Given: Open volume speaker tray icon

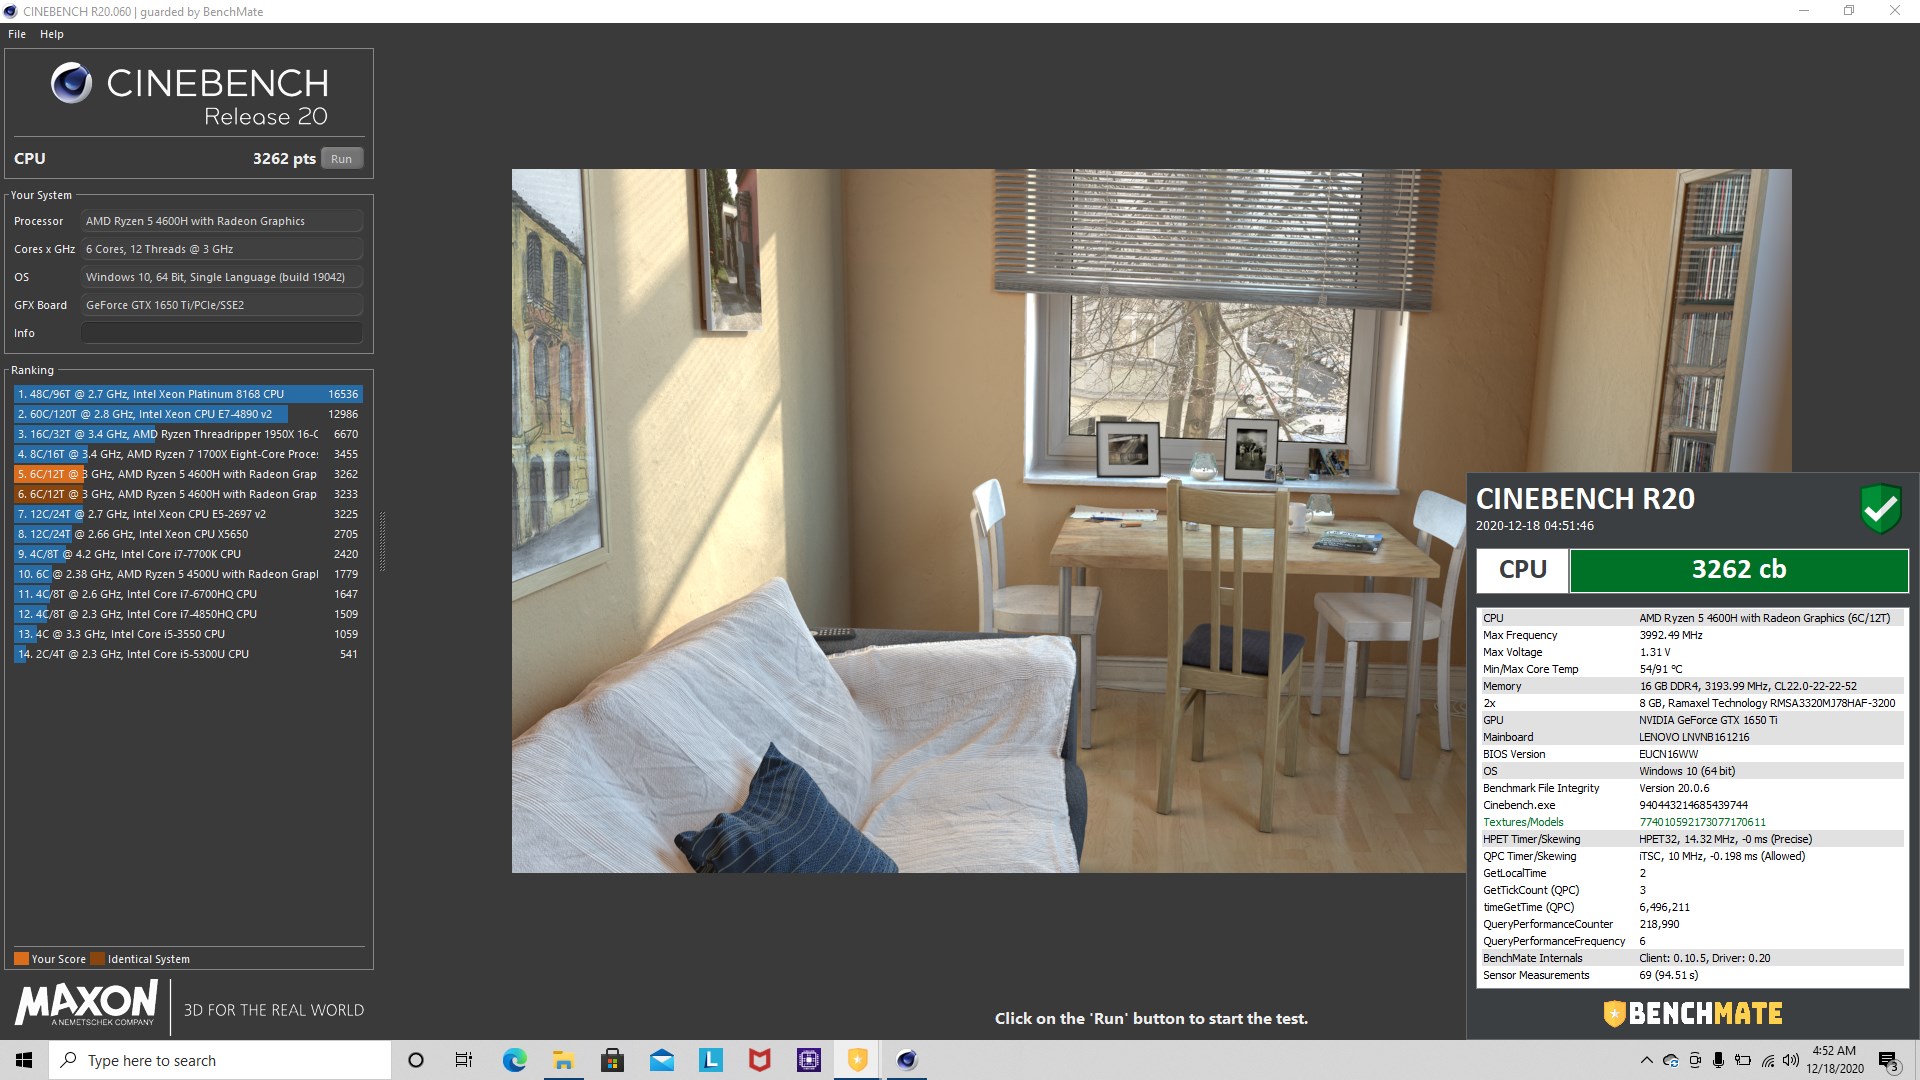Looking at the screenshot, I should (1790, 1061).
